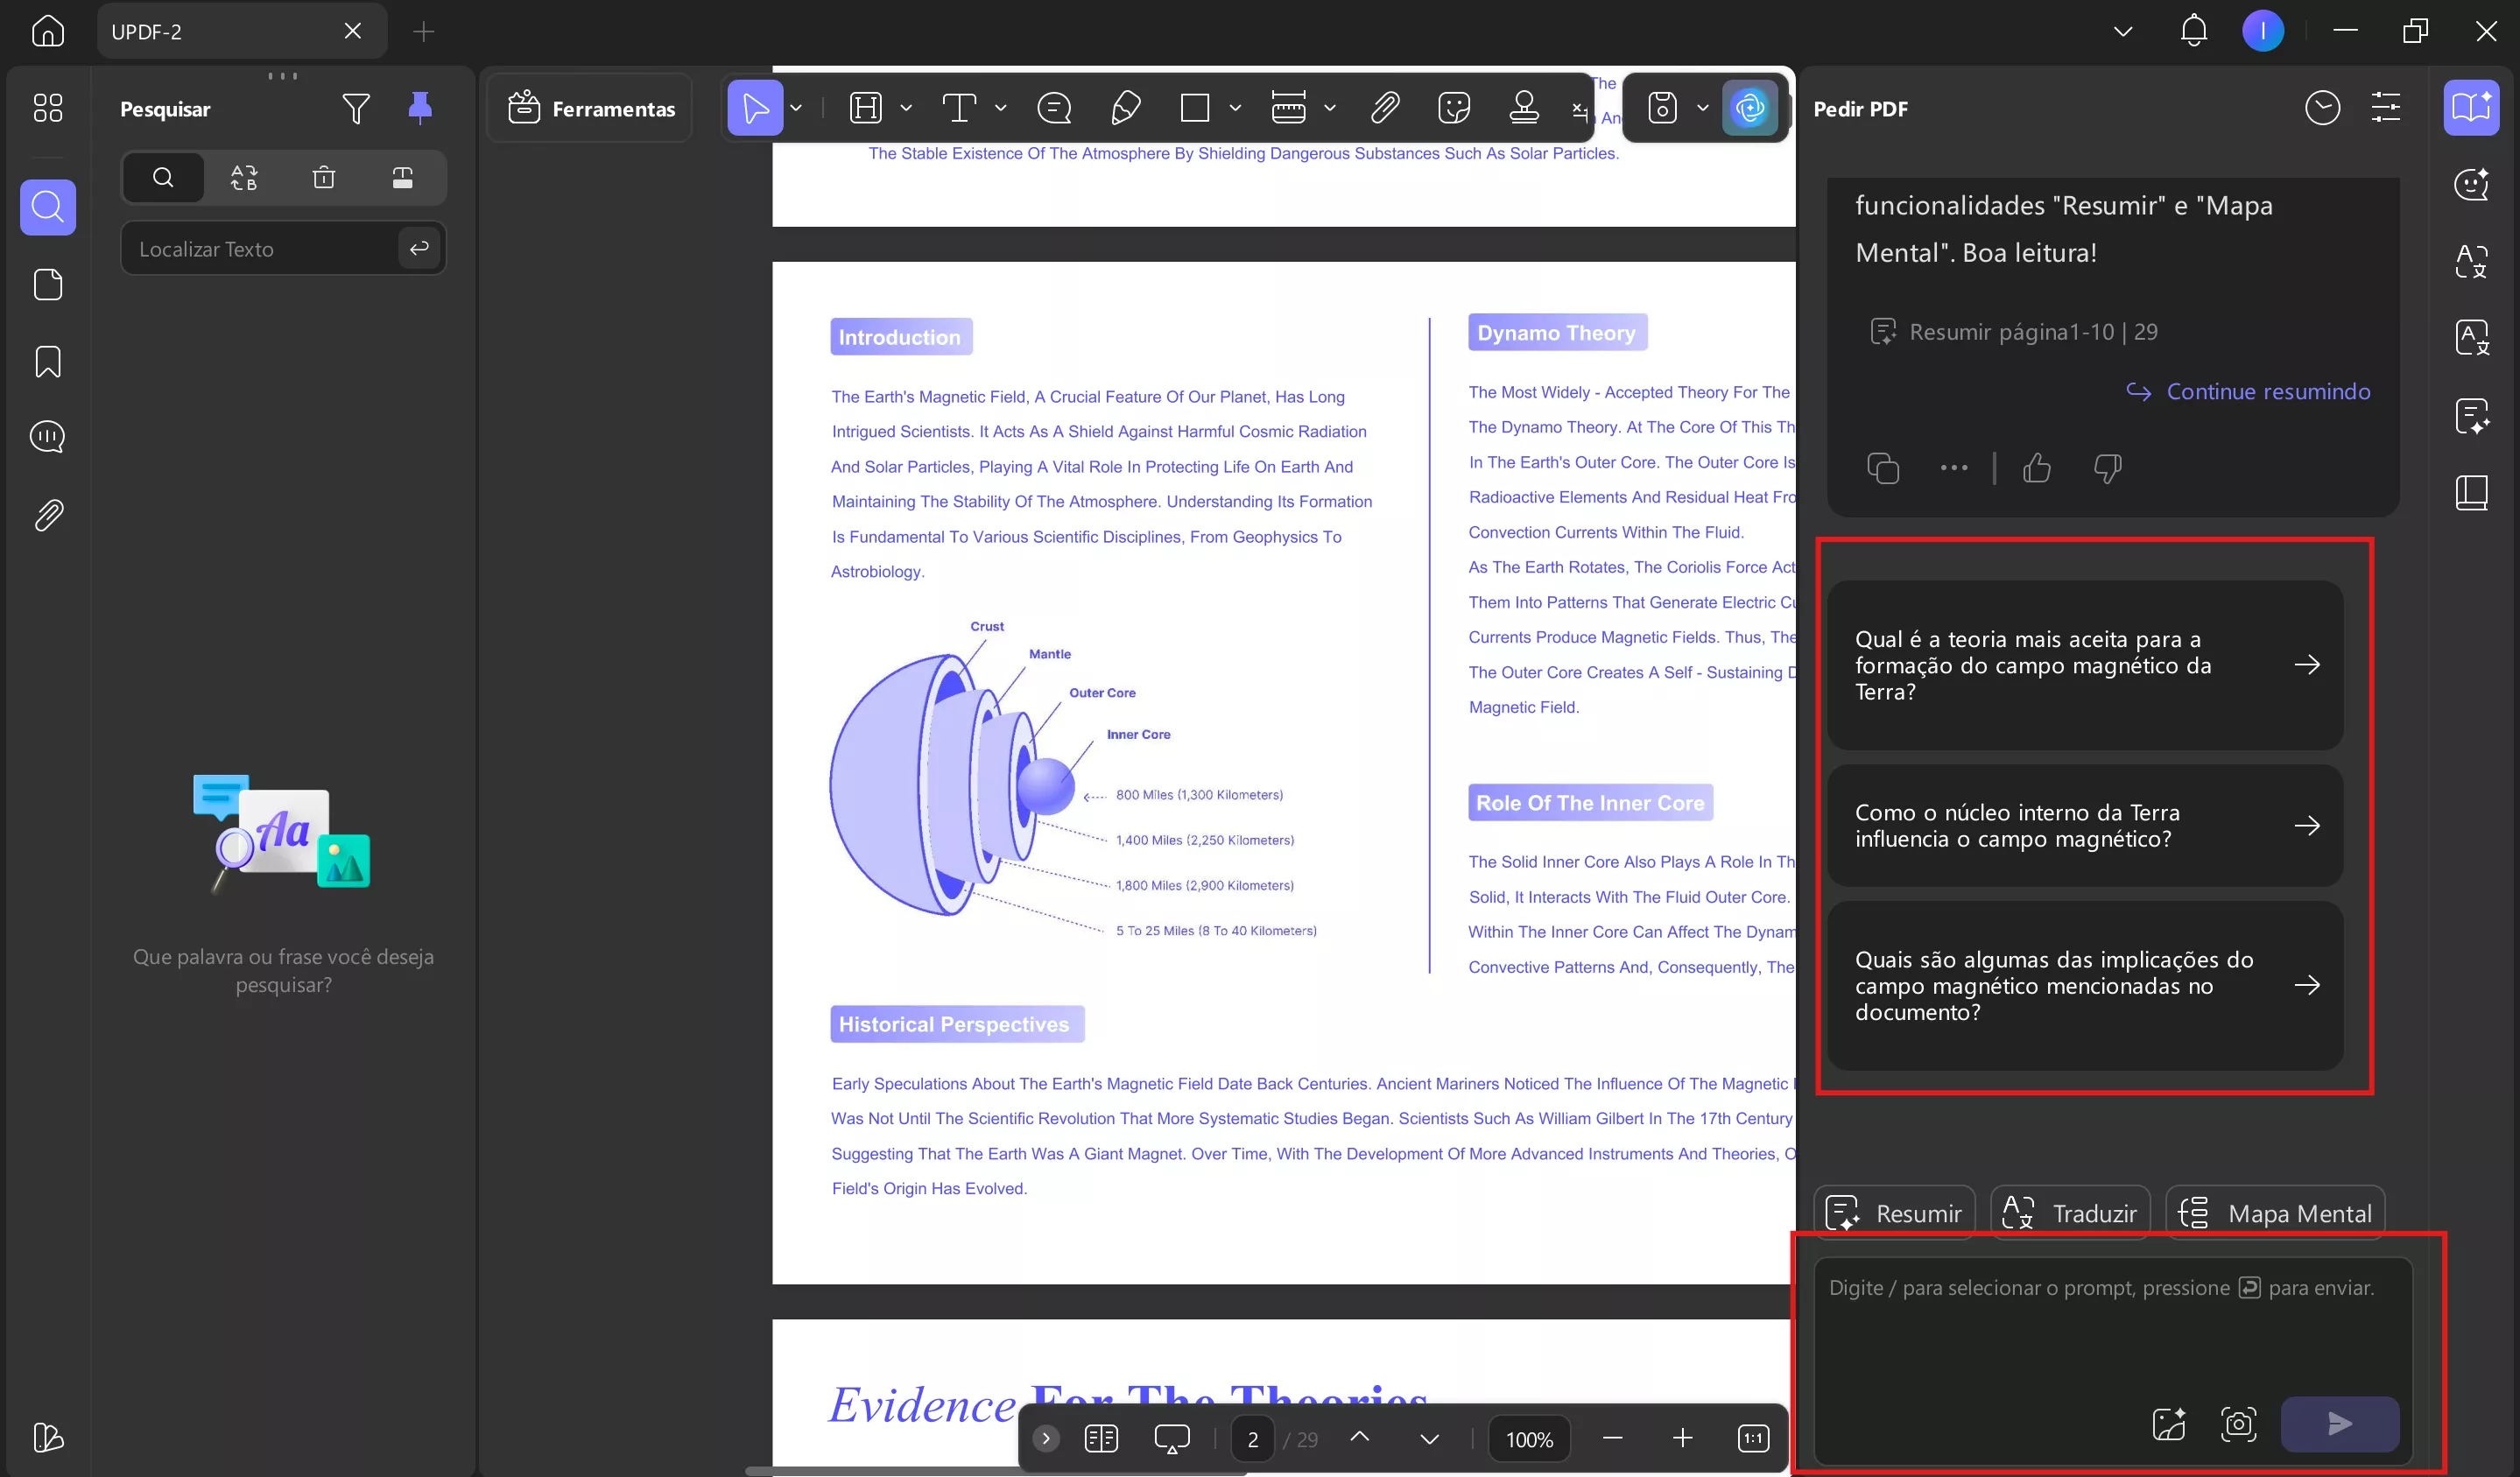
Task: Start slideshow presentation icon
Action: 1172,1439
